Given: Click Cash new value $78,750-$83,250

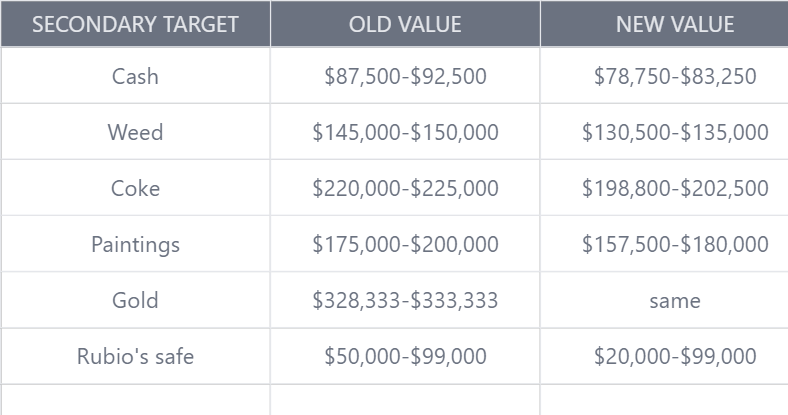Looking at the screenshot, I should click(x=675, y=76).
